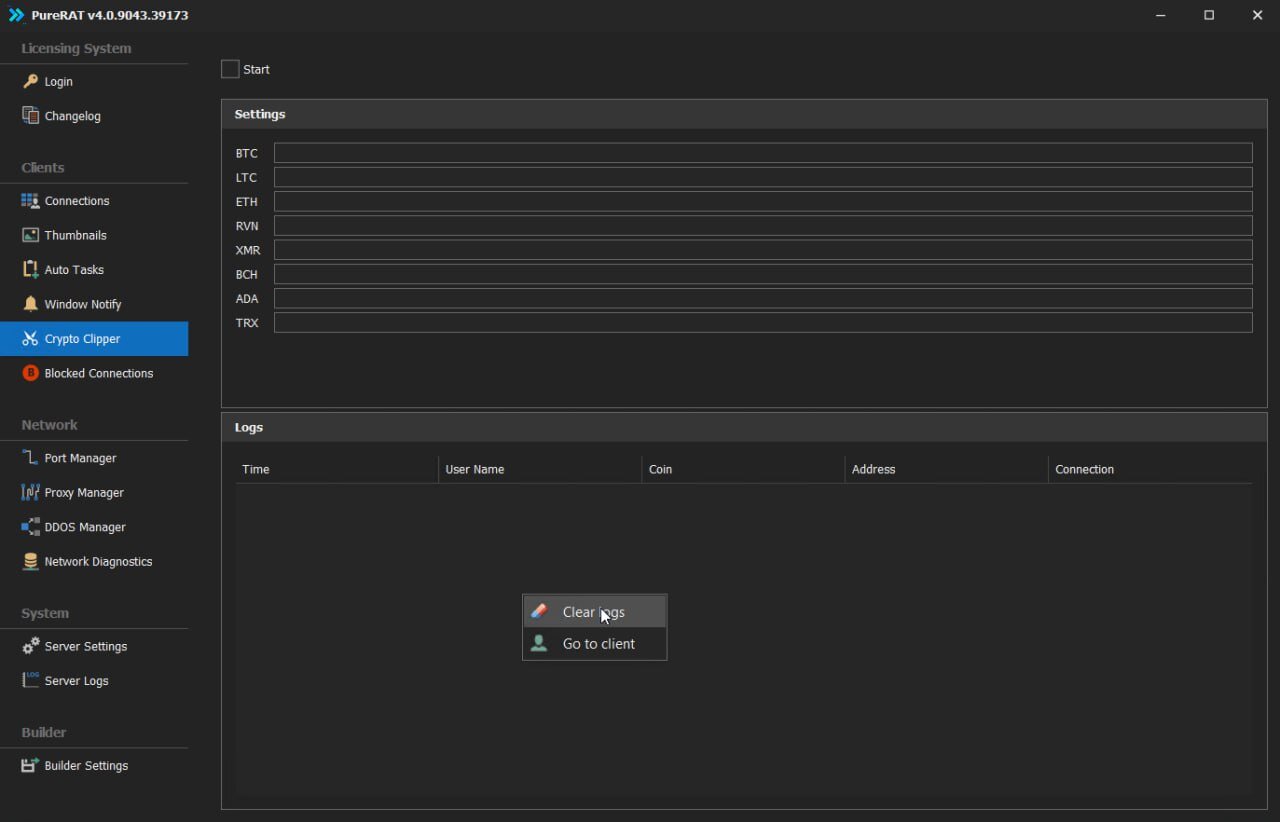Sort logs by the Address column

click(946, 469)
